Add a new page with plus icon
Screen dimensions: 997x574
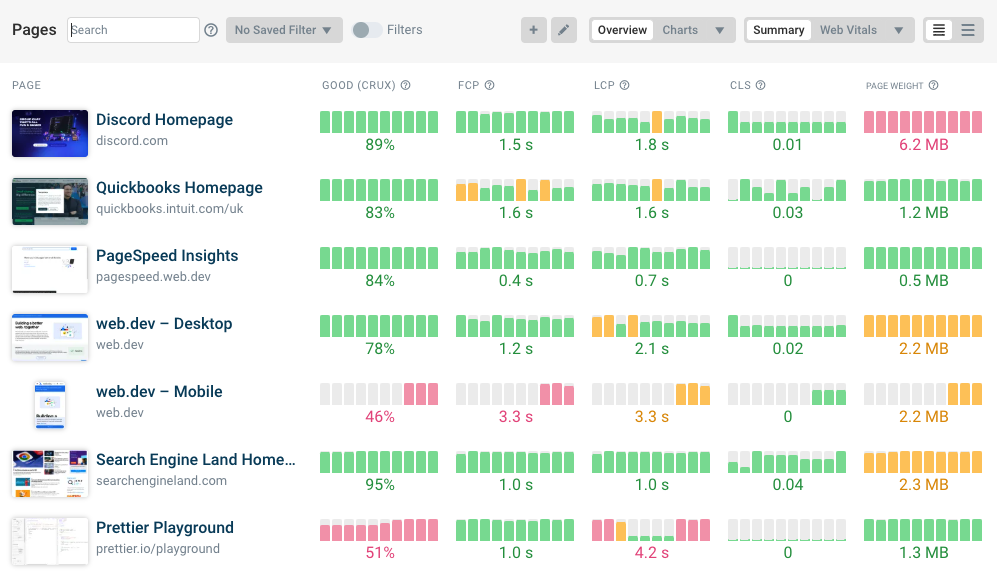pos(533,30)
